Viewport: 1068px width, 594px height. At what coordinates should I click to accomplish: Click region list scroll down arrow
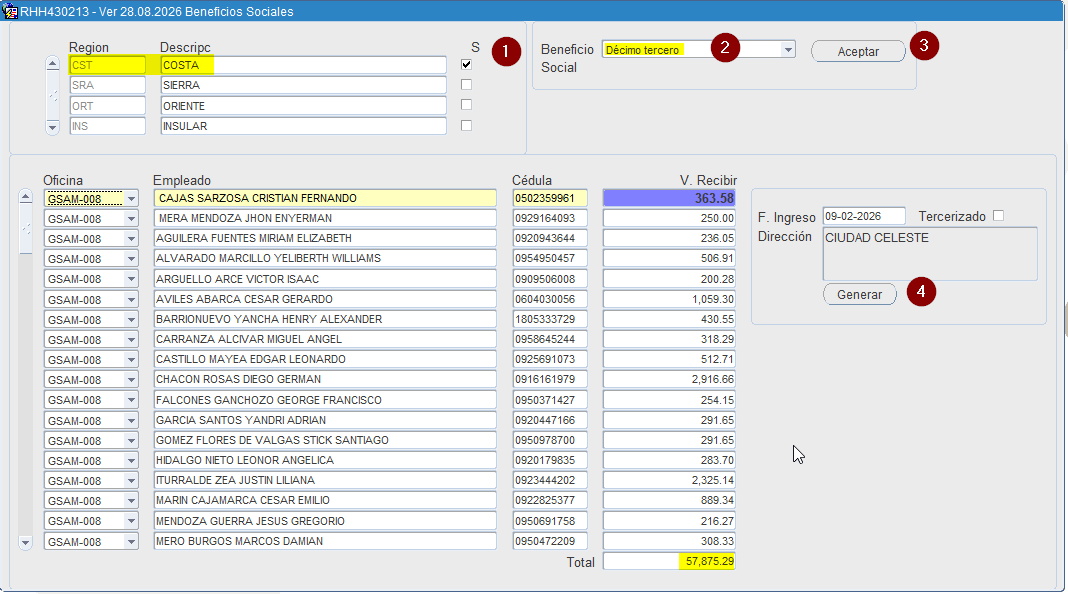tap(52, 127)
